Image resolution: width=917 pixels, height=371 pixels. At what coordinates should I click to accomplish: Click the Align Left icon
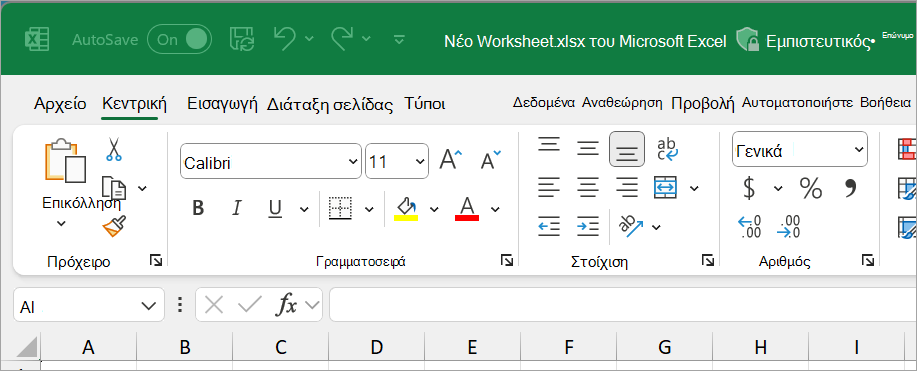pyautogui.click(x=549, y=187)
